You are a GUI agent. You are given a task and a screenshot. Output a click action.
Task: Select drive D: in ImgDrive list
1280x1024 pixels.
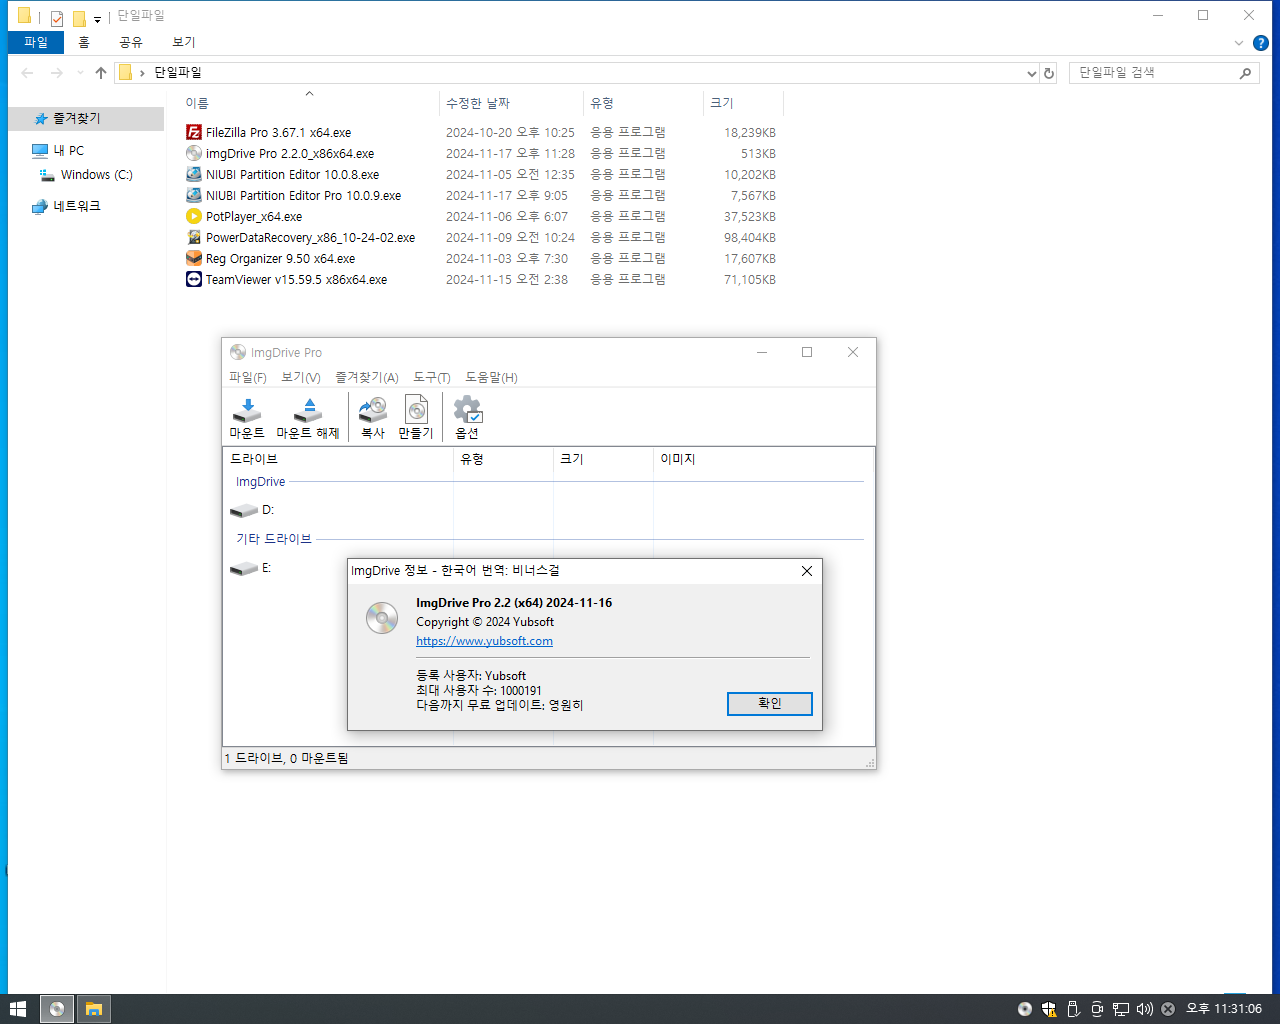coord(253,510)
